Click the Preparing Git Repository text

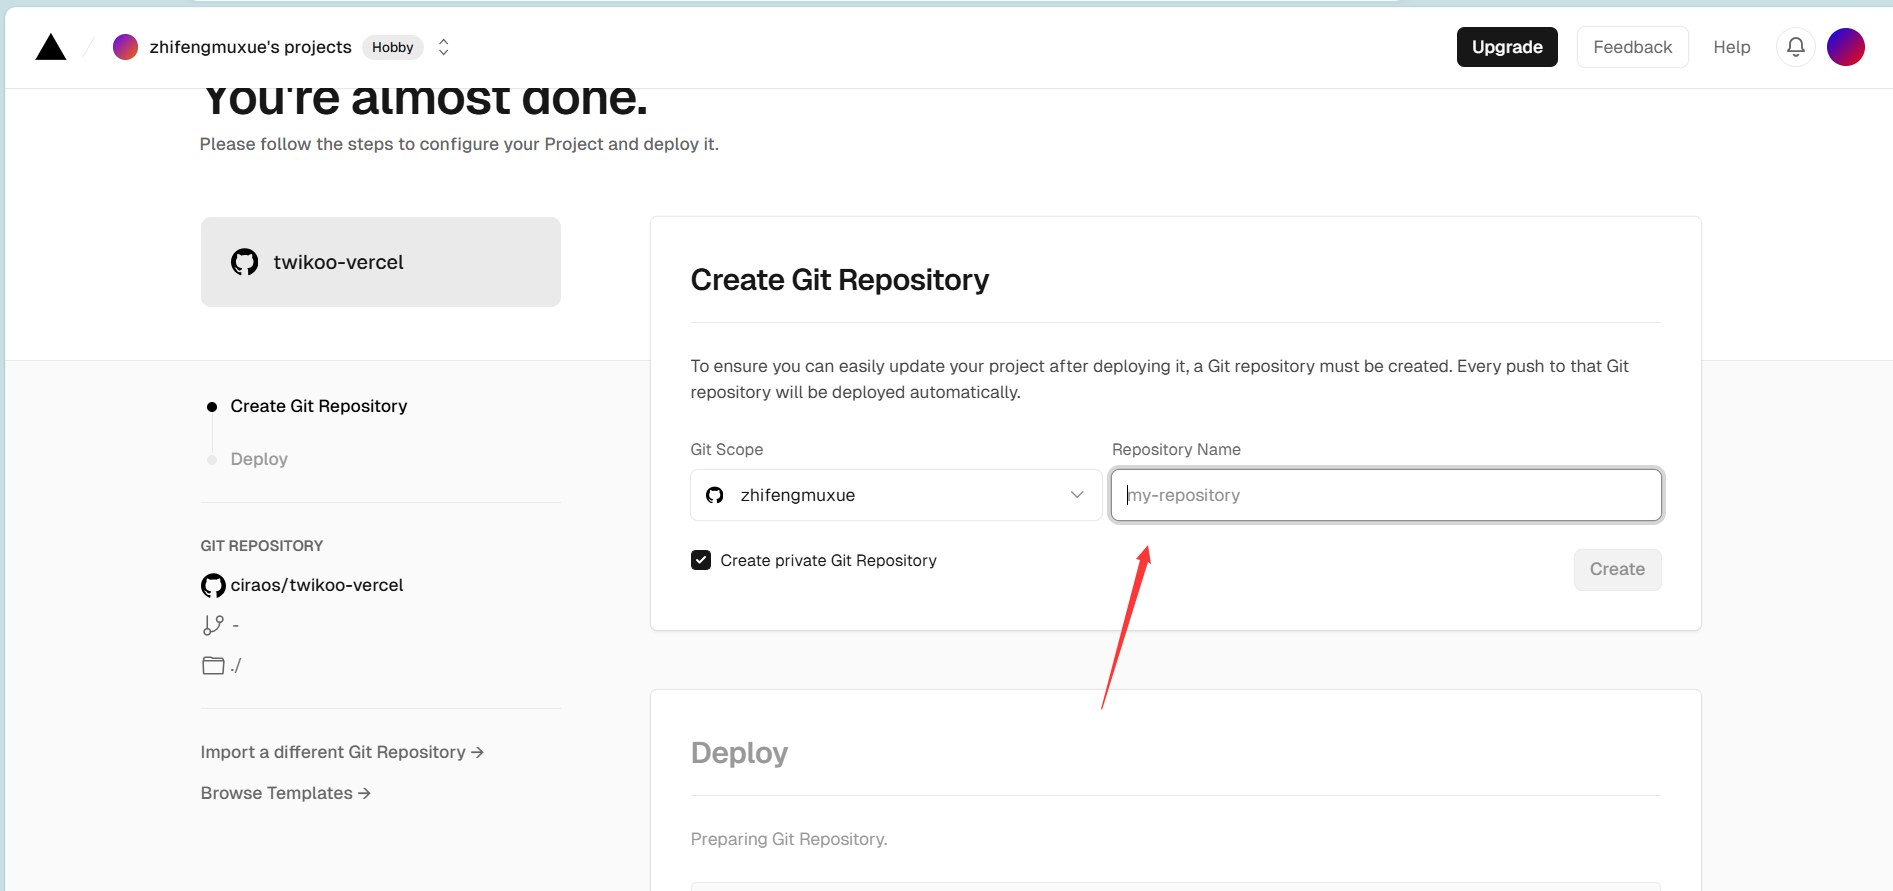[x=789, y=839]
